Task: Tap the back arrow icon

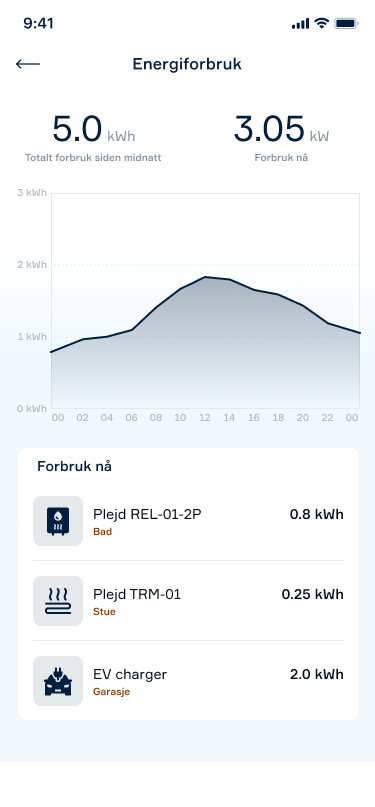Action: pyautogui.click(x=28, y=64)
